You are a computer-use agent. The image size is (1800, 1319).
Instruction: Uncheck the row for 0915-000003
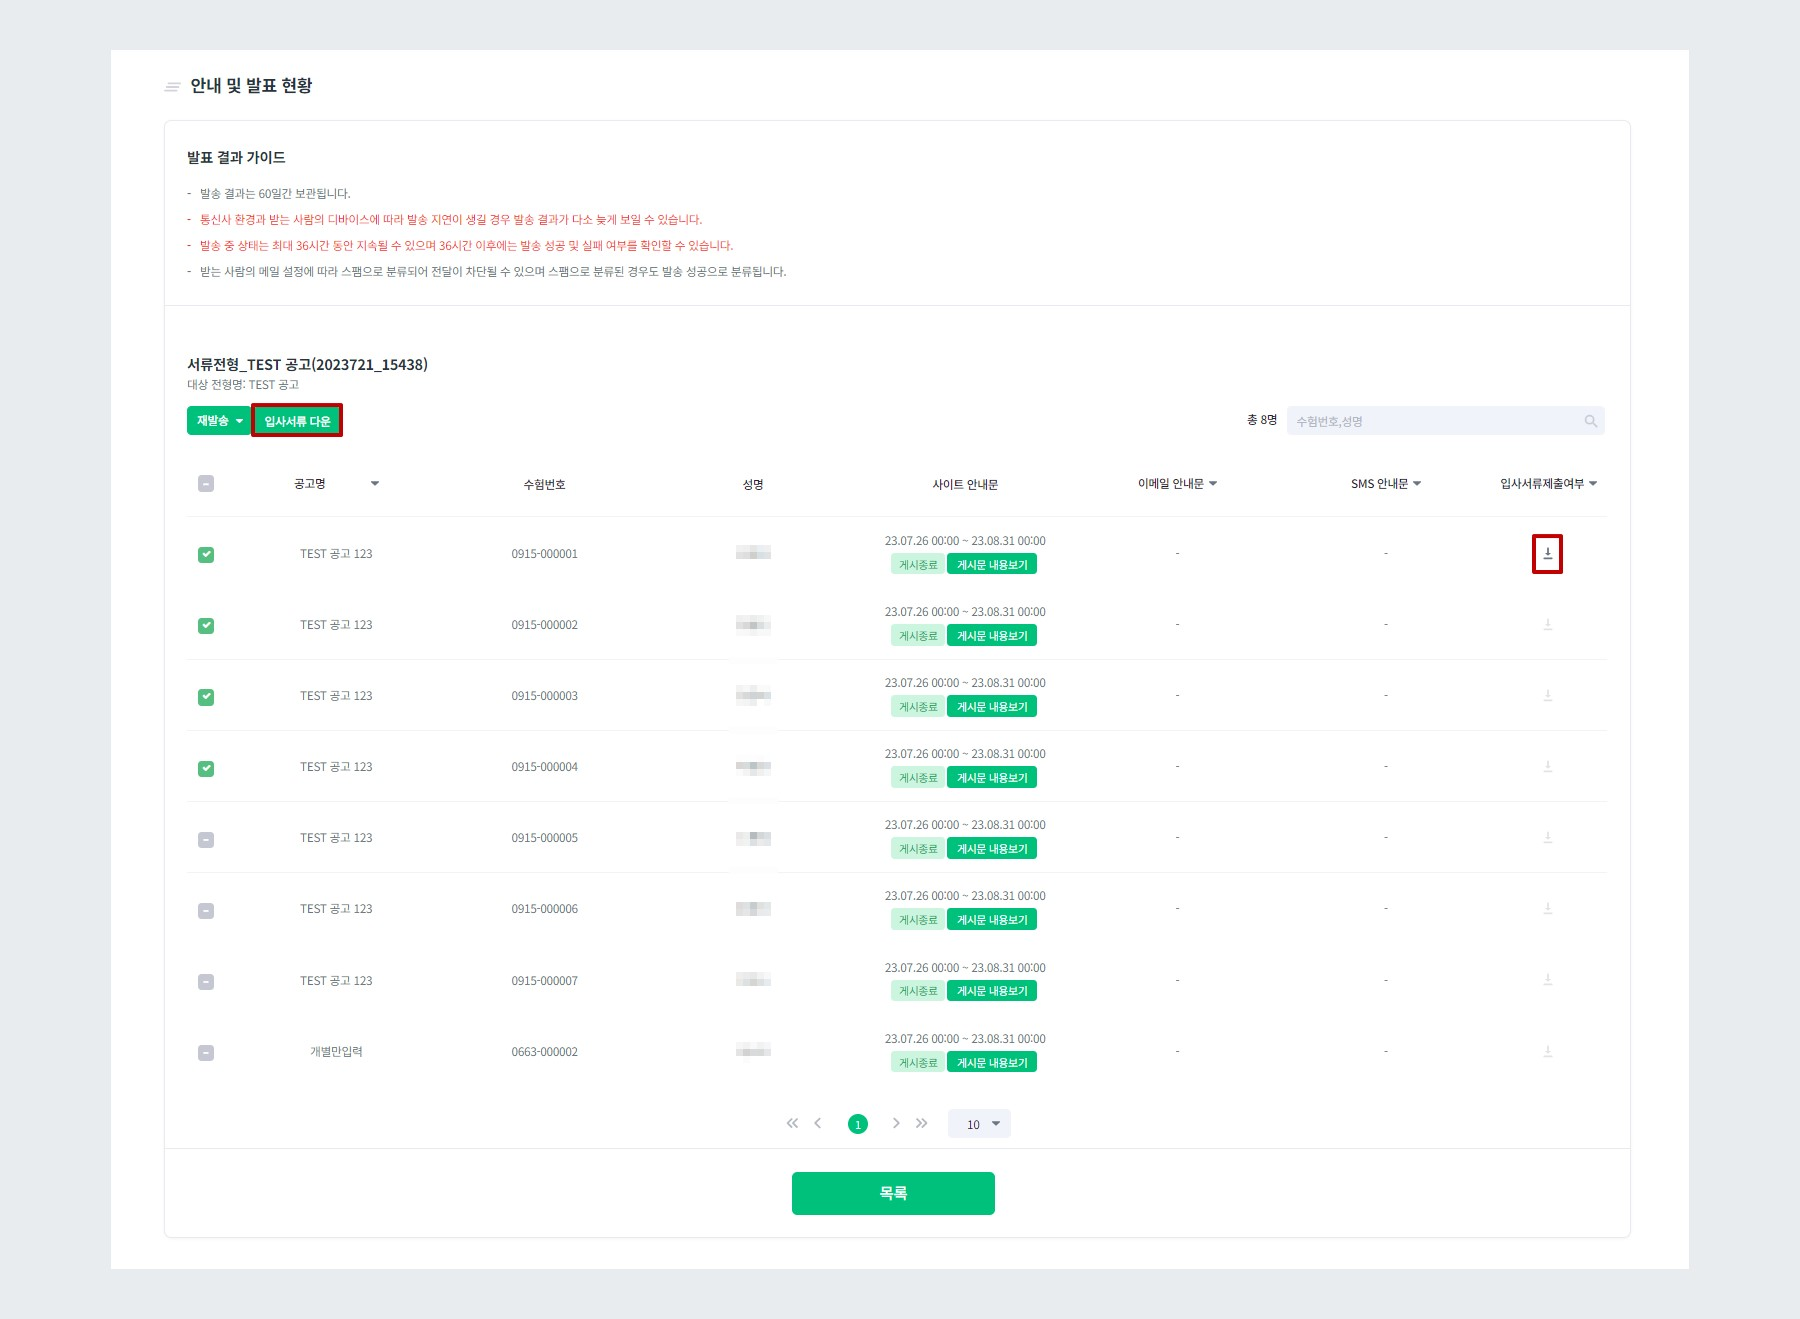coord(206,697)
